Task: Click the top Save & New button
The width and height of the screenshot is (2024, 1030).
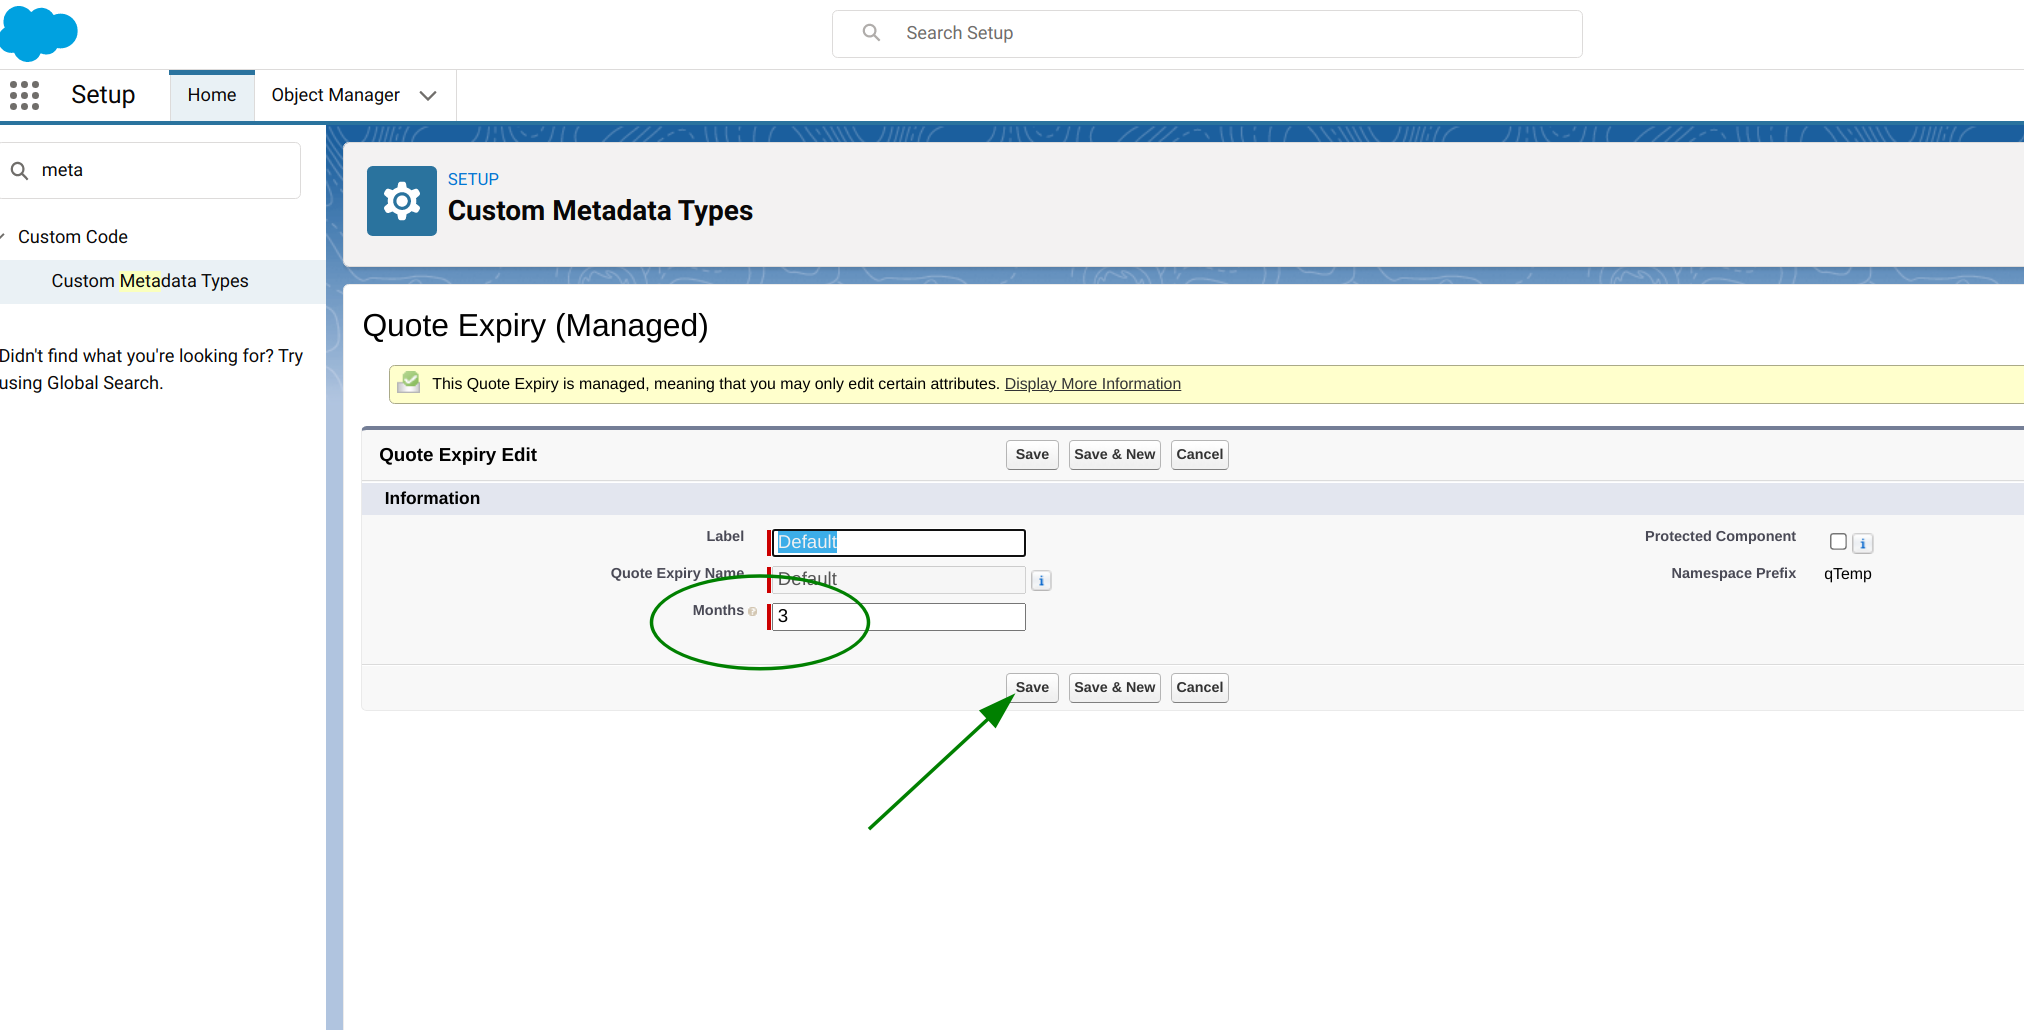Action: pyautogui.click(x=1114, y=455)
